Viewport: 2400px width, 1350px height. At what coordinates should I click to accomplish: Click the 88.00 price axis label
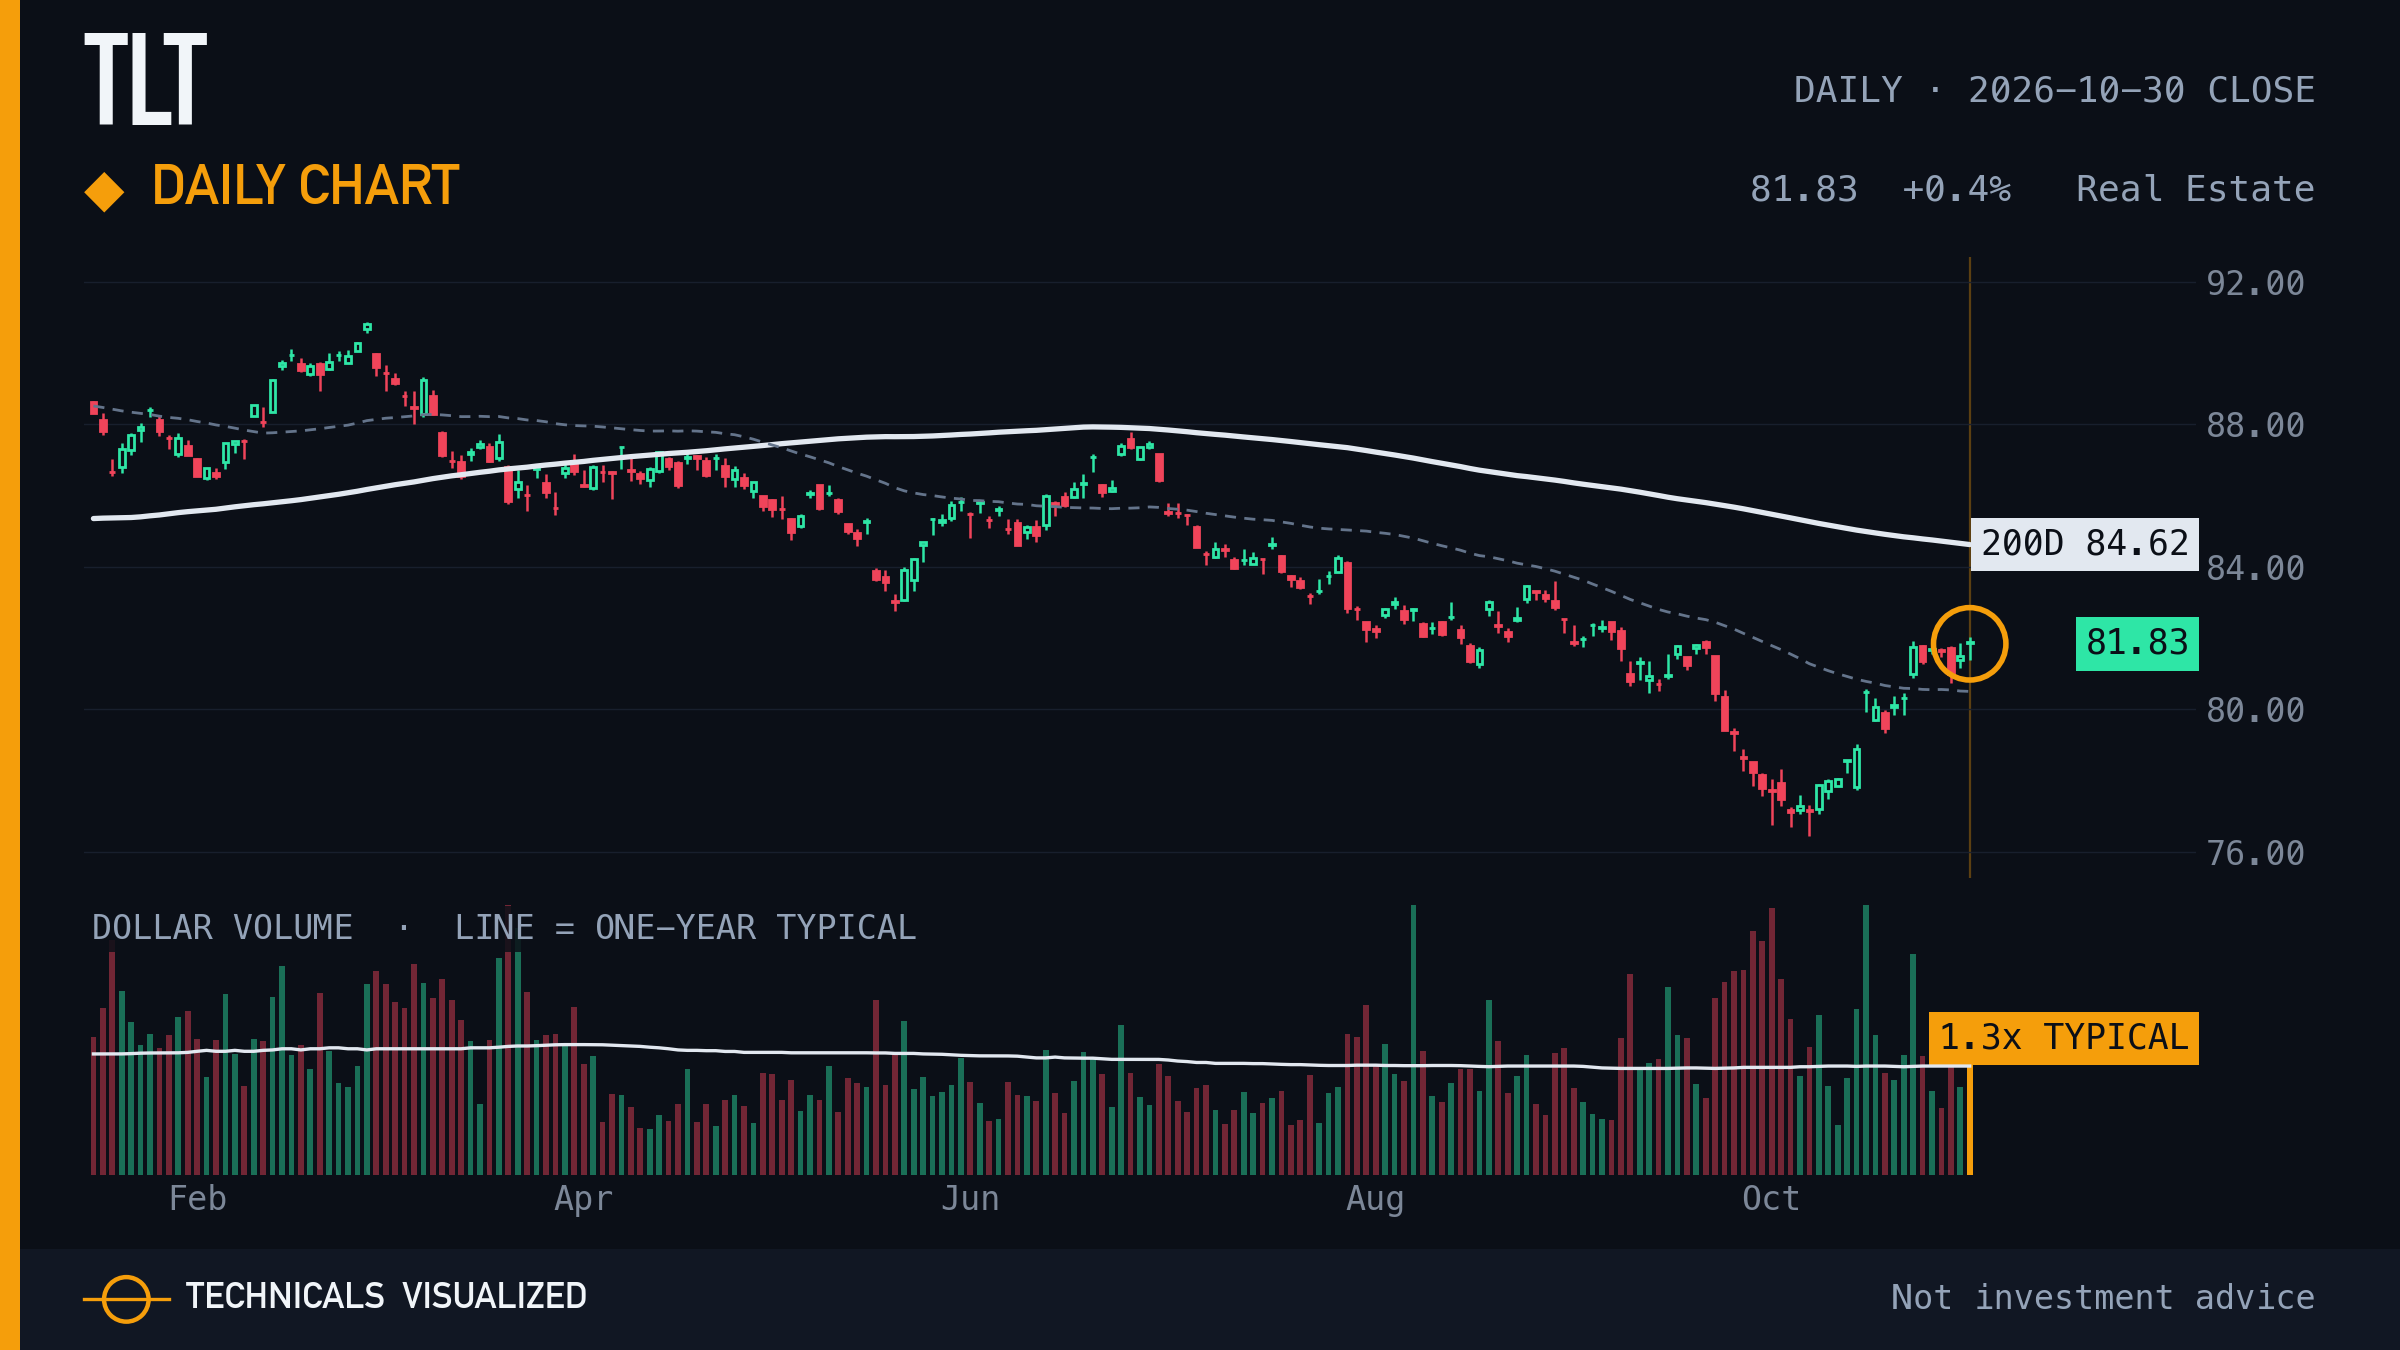[2255, 425]
